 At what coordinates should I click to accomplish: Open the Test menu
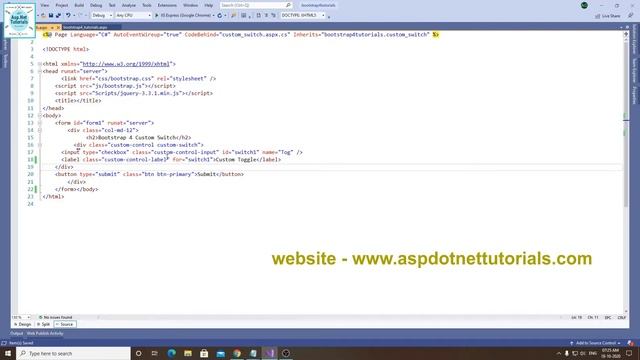point(112,5)
